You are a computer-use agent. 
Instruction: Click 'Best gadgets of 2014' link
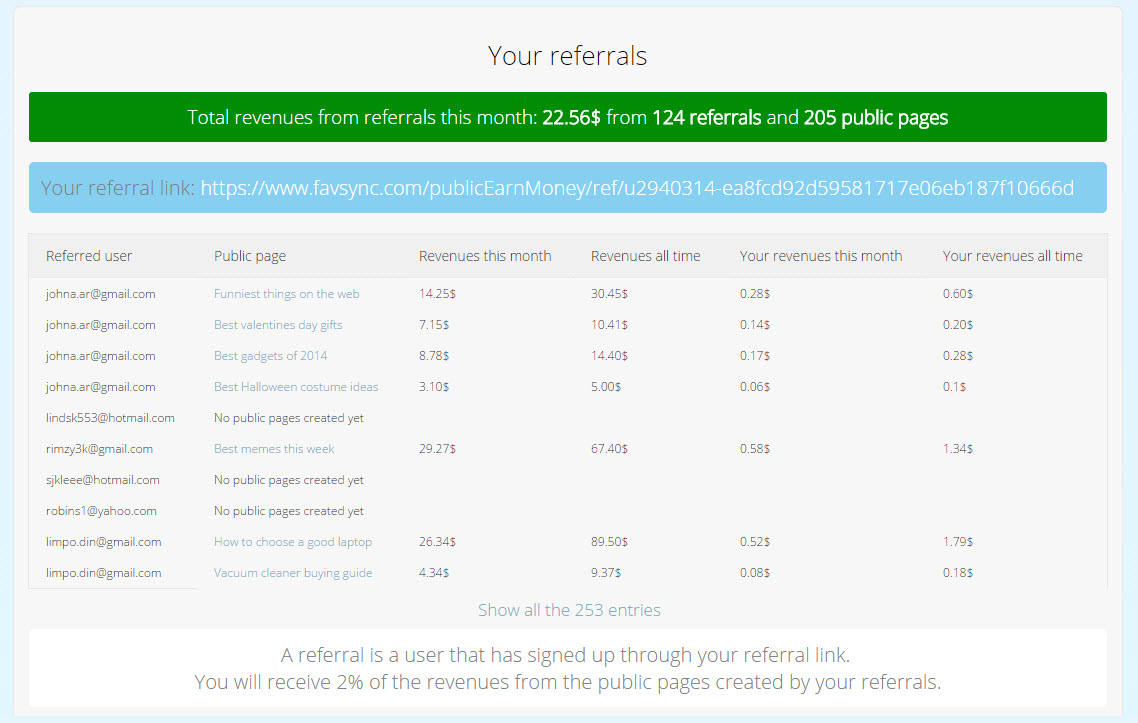(270, 356)
